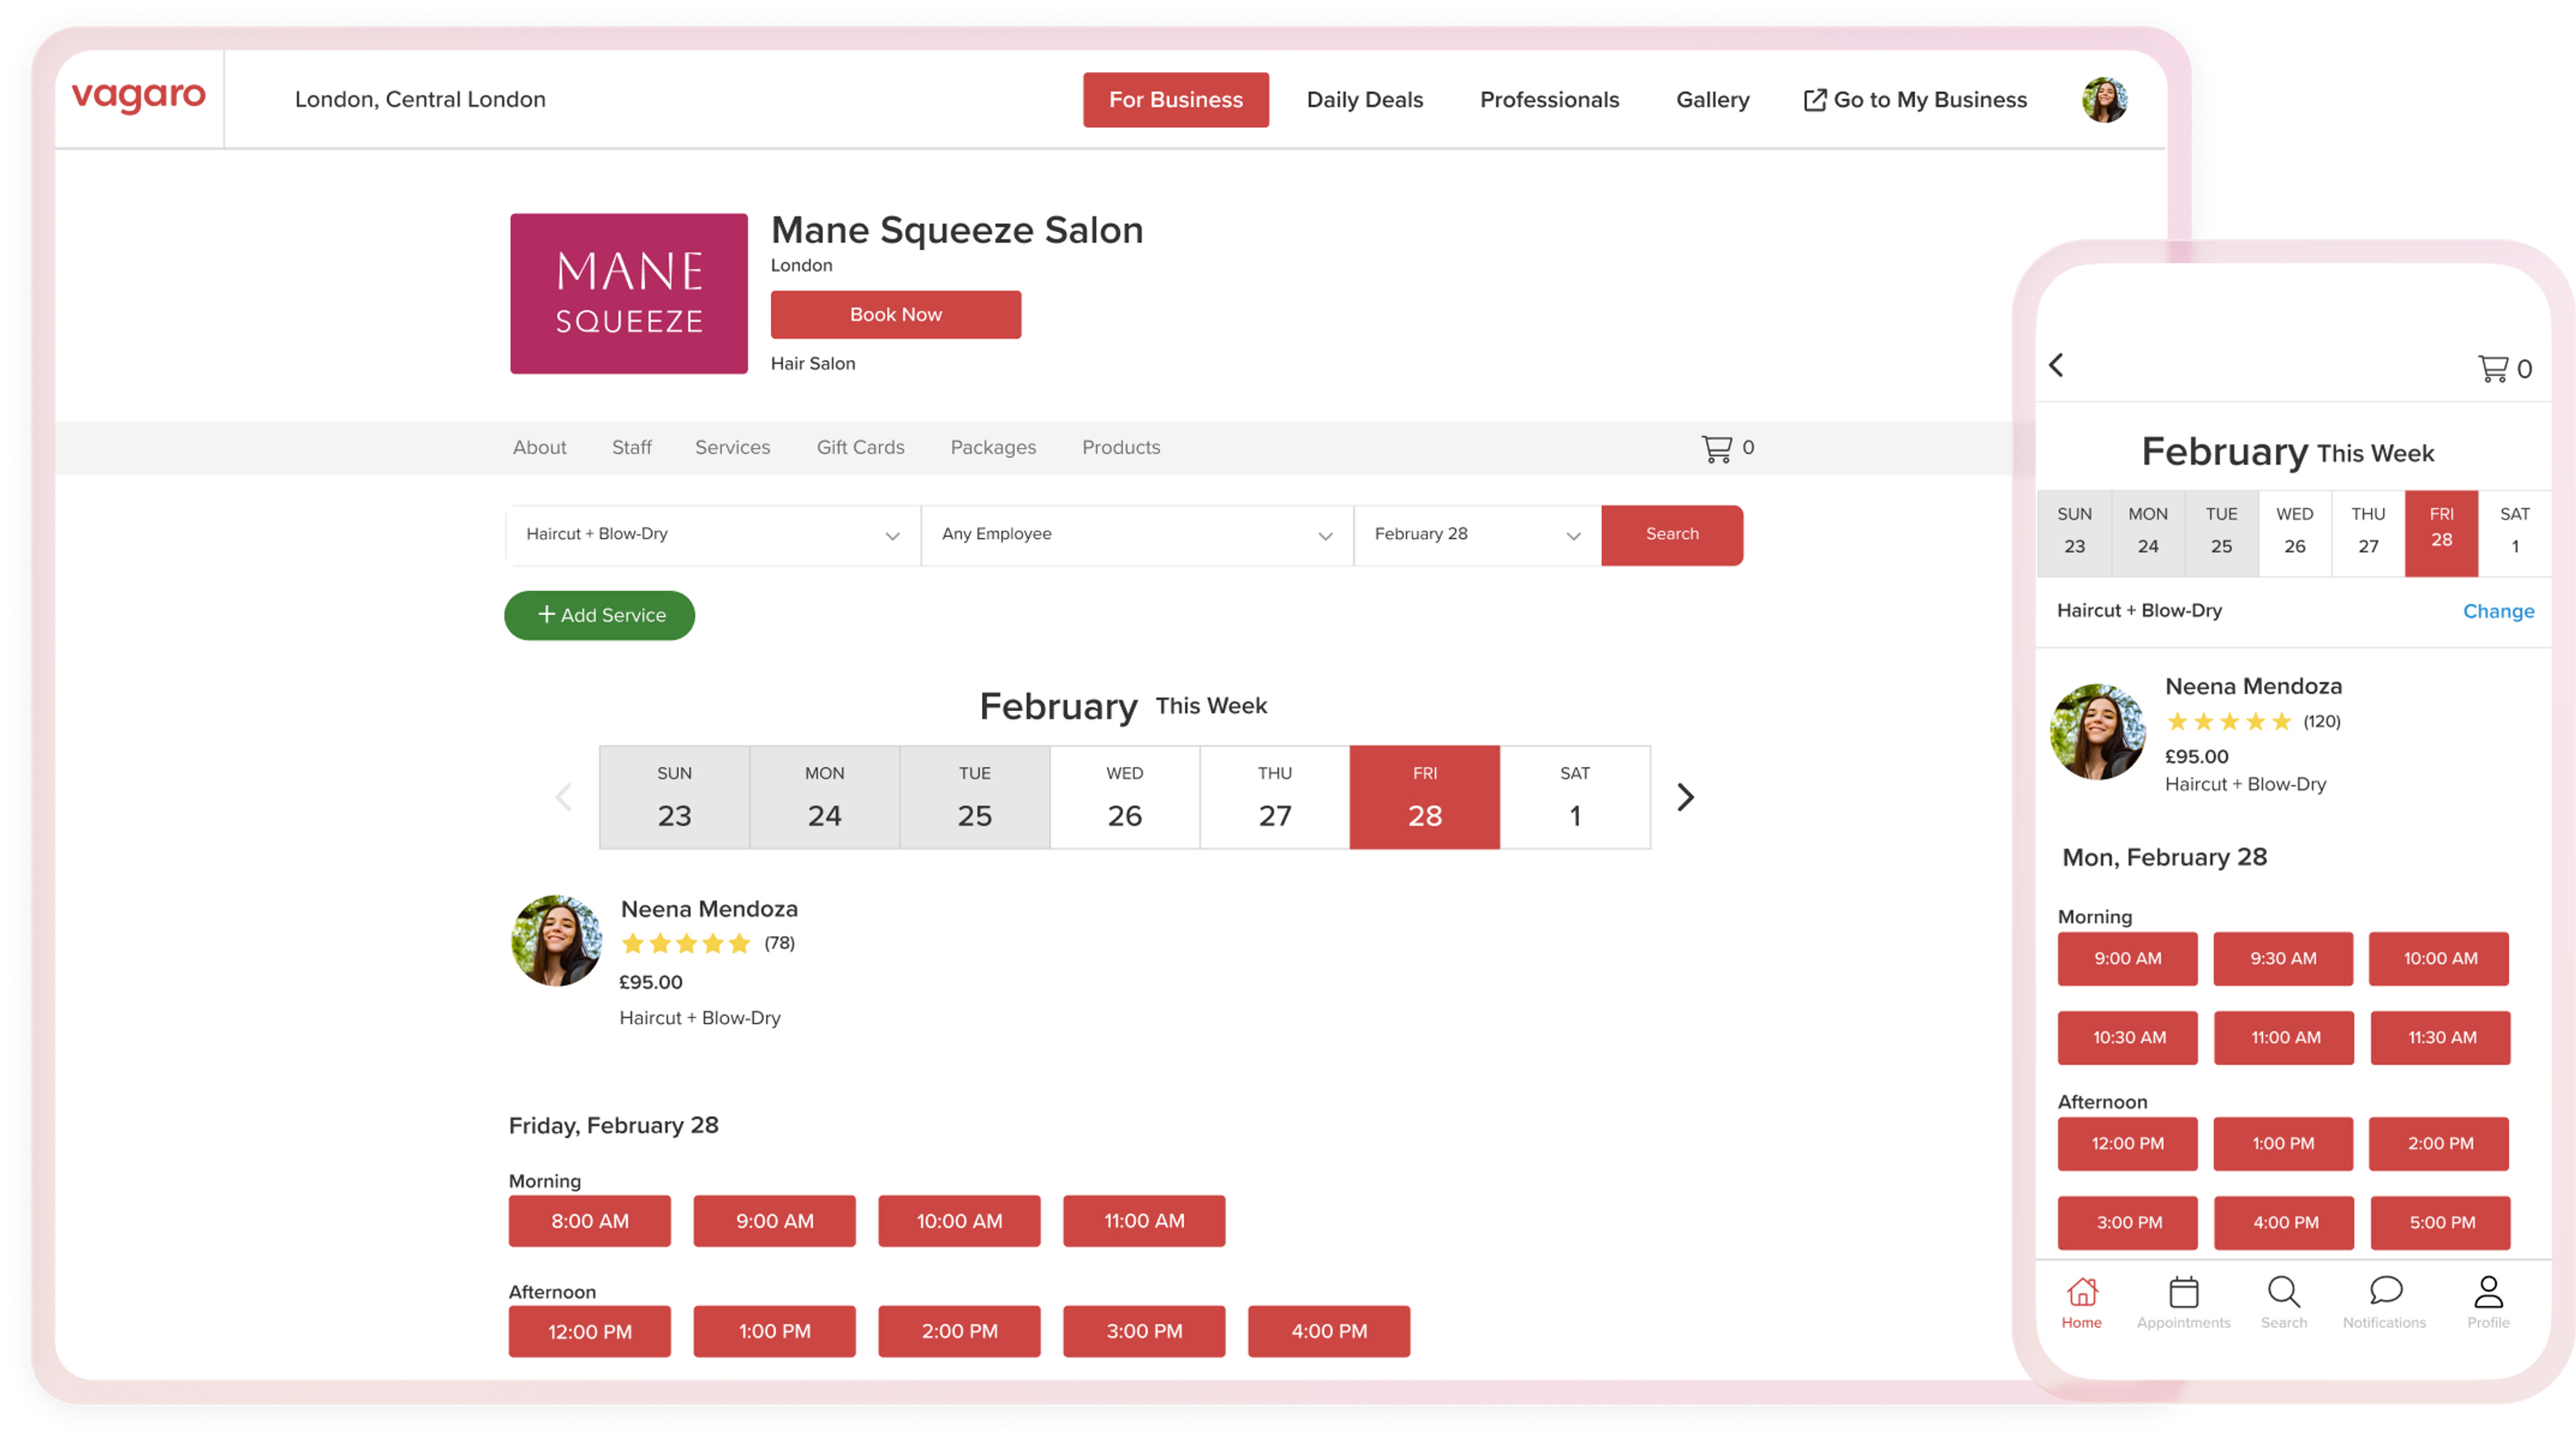
Task: Tap the Search magnifier icon in mobile nav
Action: (x=2284, y=1291)
